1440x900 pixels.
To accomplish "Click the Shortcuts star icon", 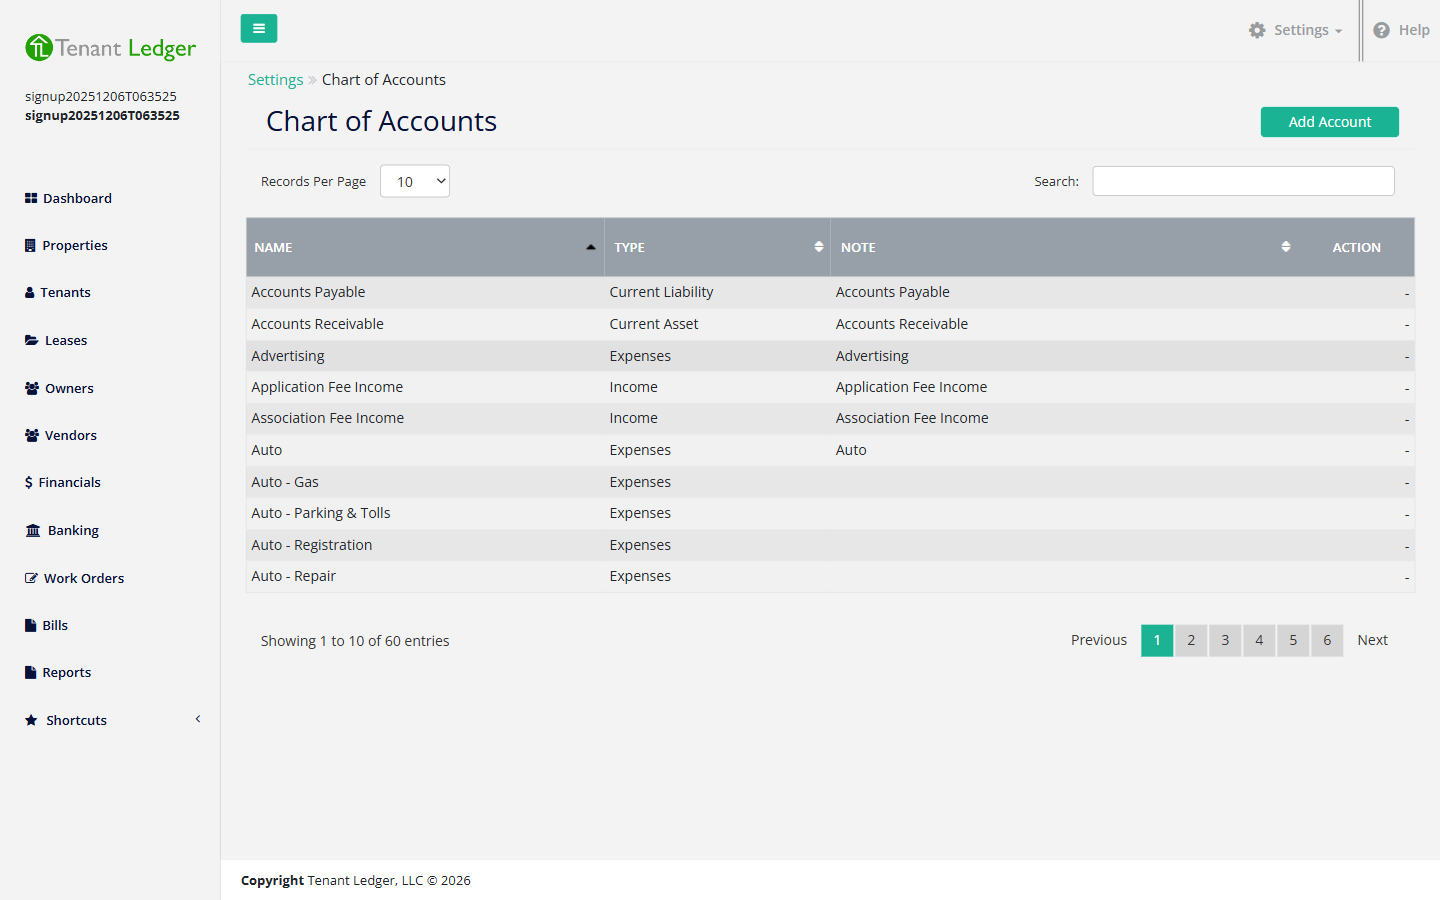I will pos(31,720).
